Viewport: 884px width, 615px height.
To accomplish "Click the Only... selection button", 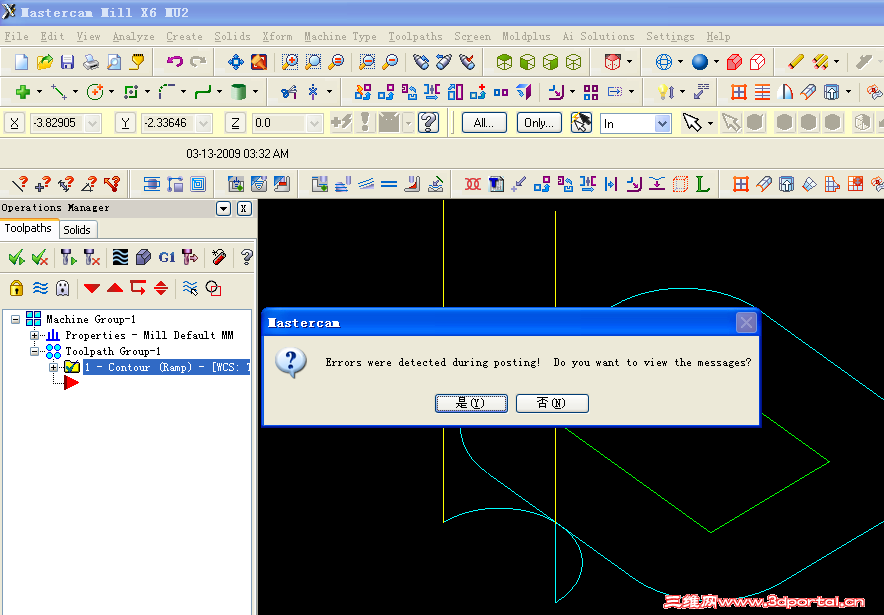I will tap(539, 123).
